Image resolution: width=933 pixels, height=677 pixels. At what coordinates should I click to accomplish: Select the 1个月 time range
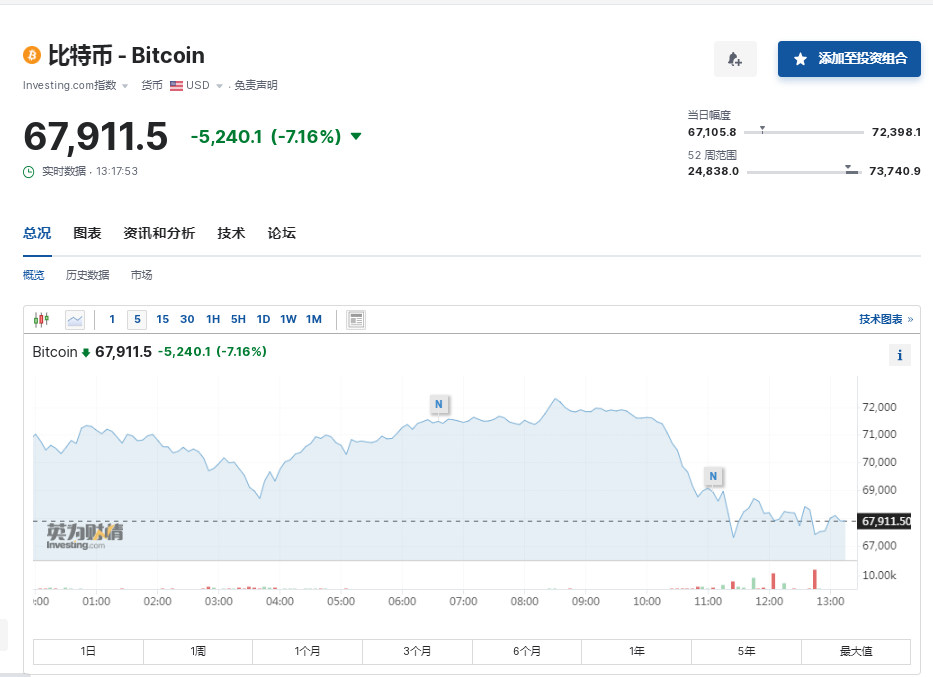click(x=307, y=651)
